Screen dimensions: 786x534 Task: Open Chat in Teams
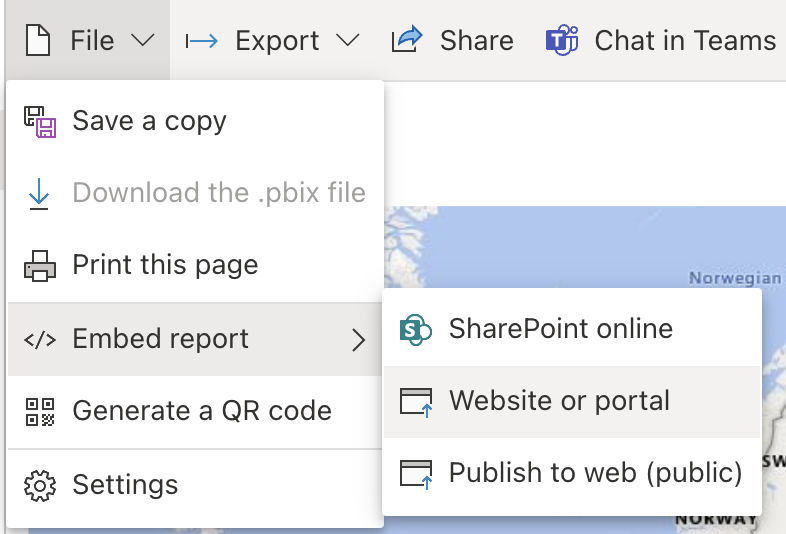[x=685, y=41]
